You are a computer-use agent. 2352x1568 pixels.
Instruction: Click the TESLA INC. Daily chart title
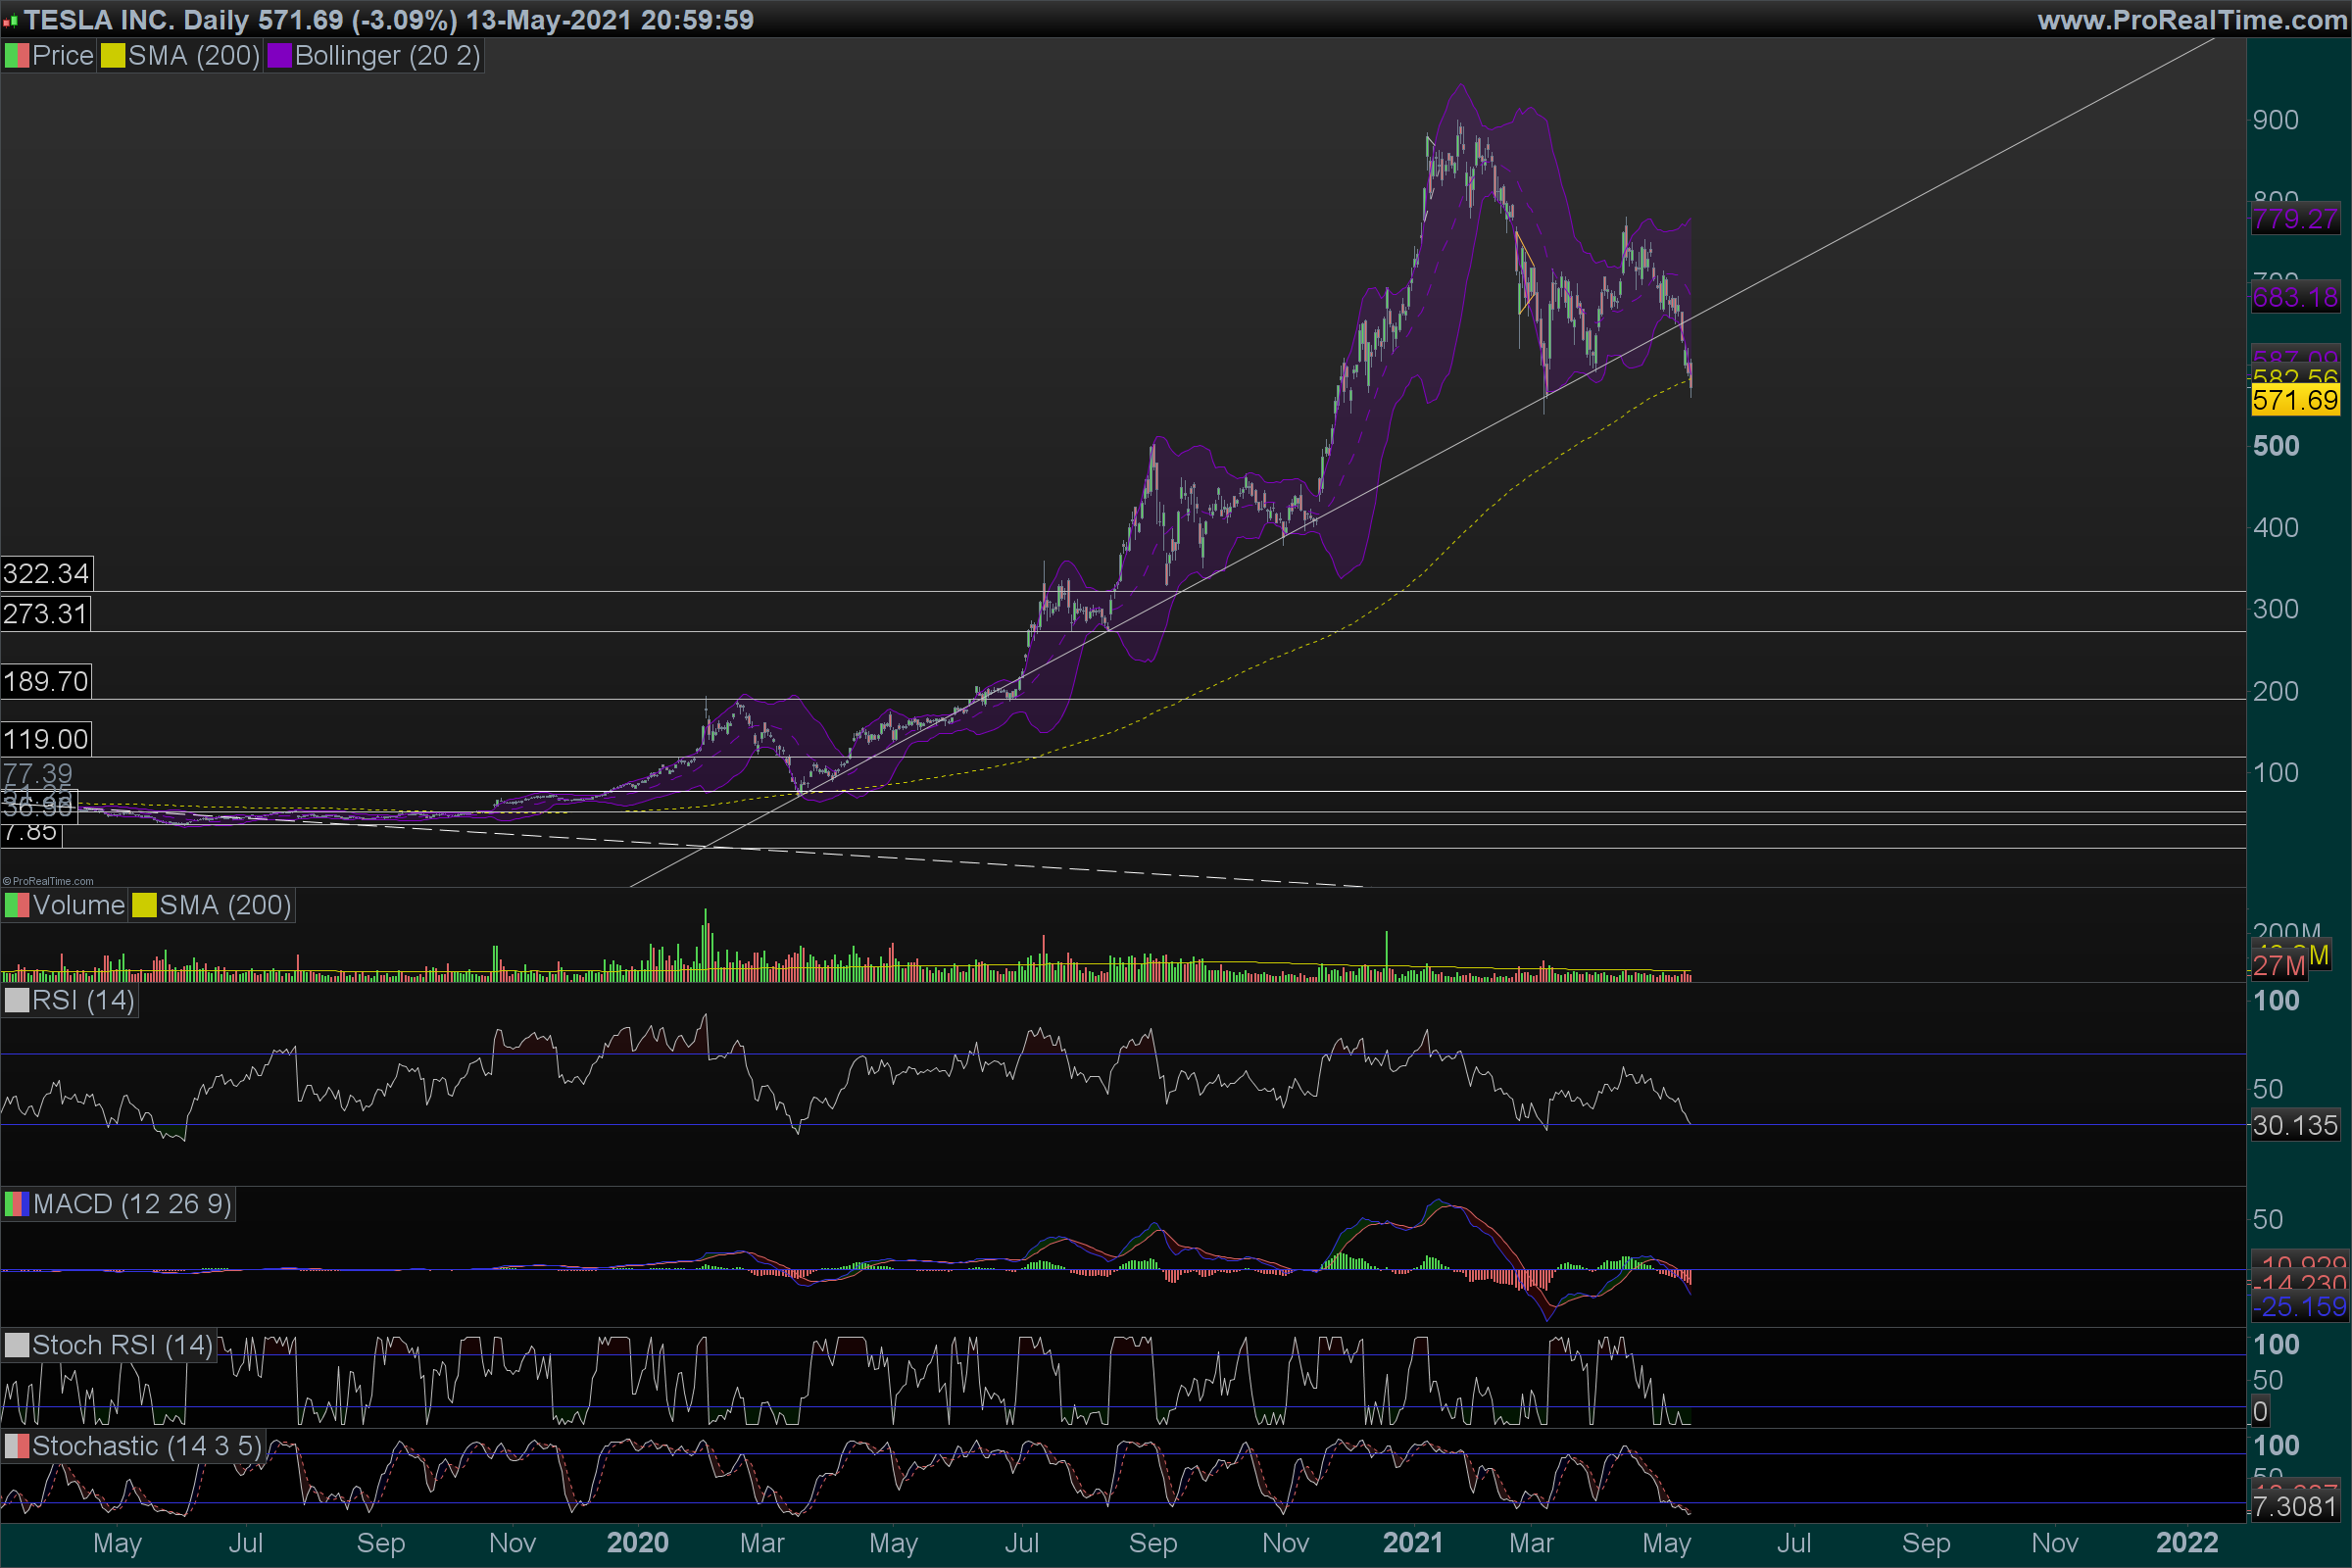coord(136,20)
